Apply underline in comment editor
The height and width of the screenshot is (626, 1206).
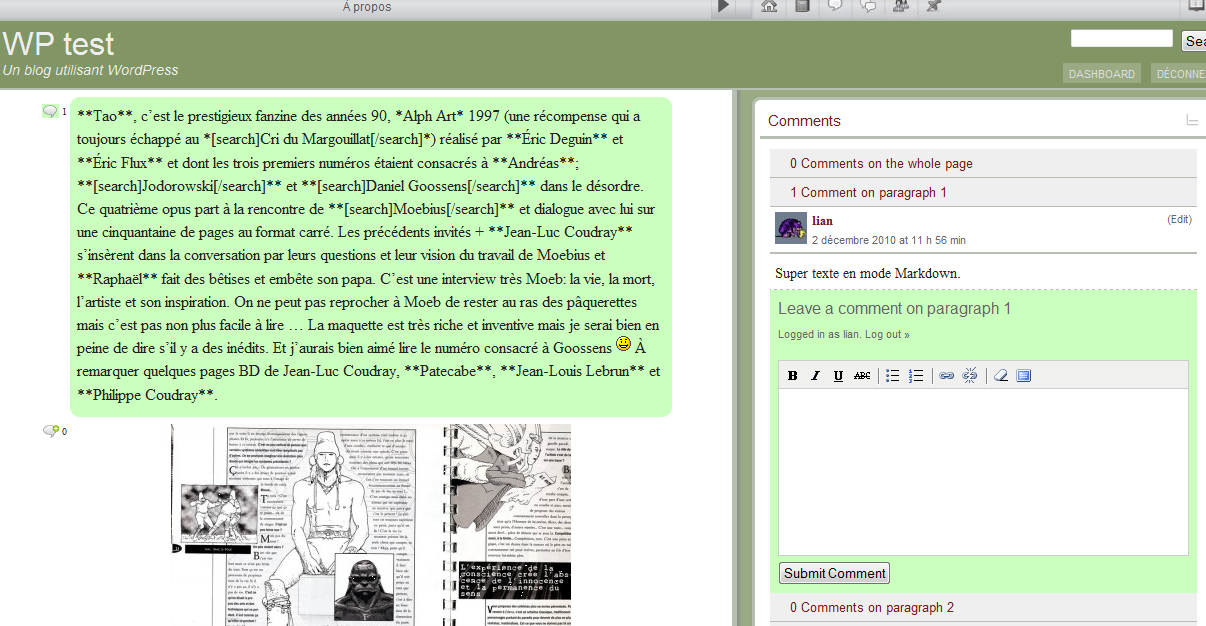click(838, 376)
